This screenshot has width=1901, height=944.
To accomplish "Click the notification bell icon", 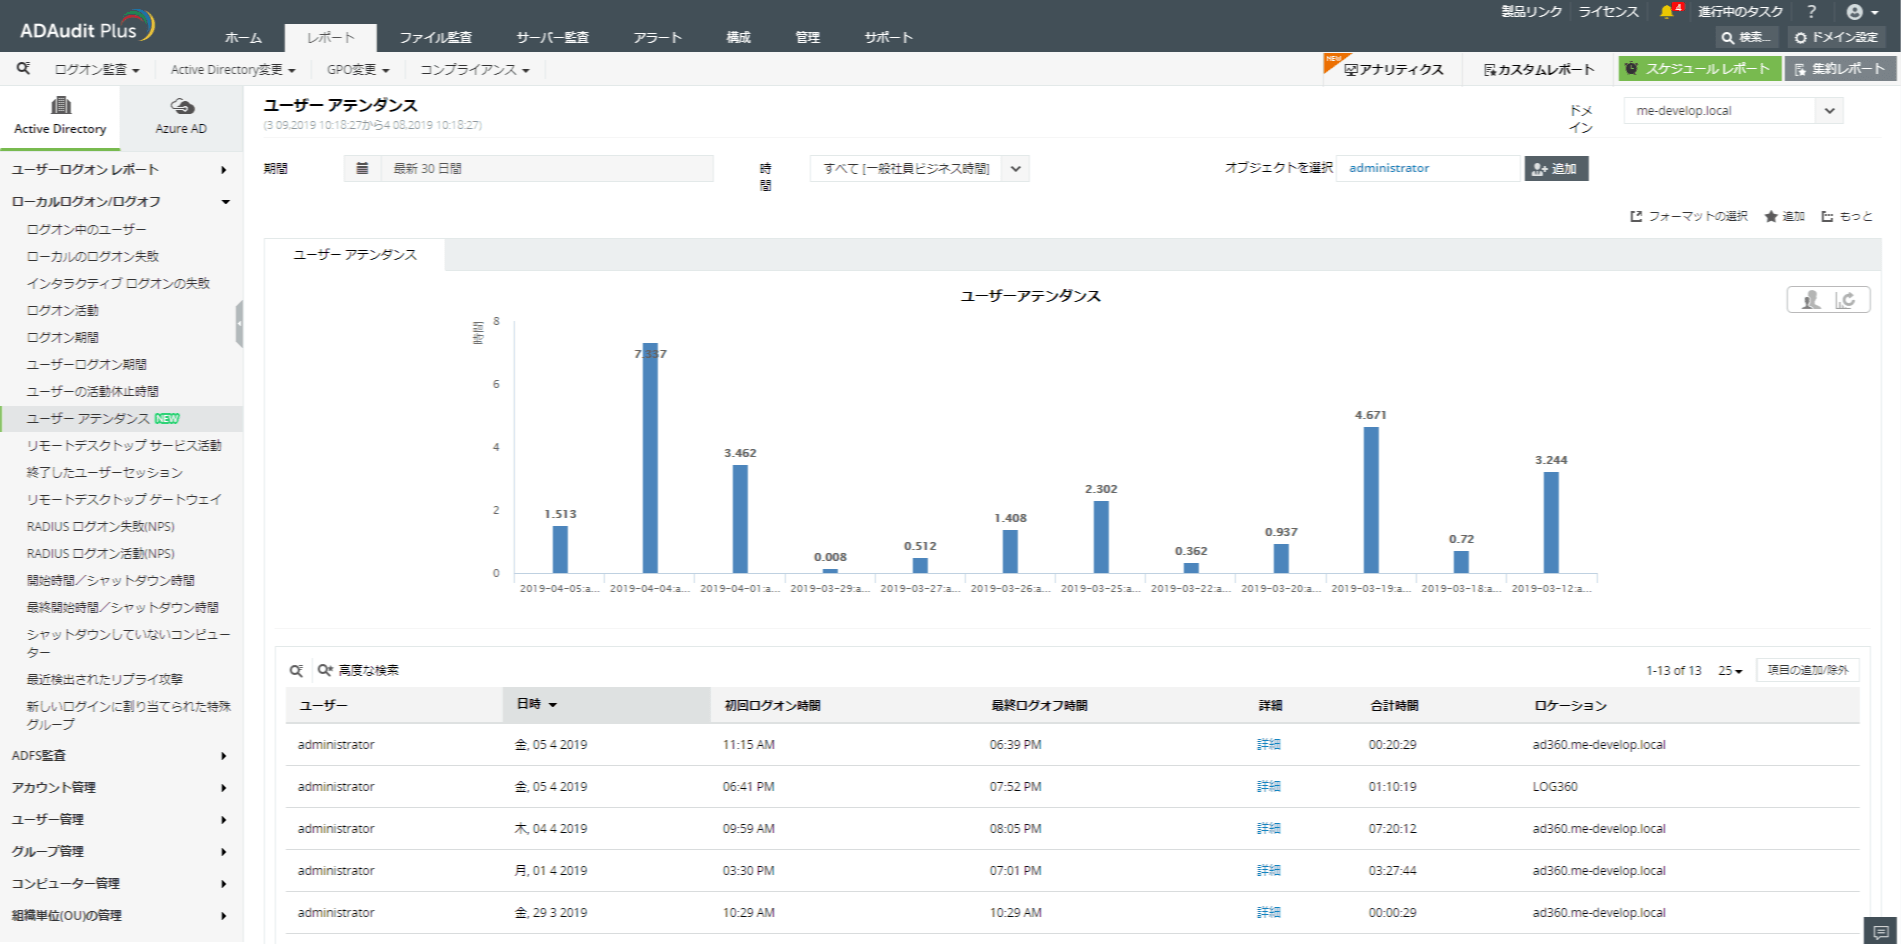I will click(x=1666, y=12).
